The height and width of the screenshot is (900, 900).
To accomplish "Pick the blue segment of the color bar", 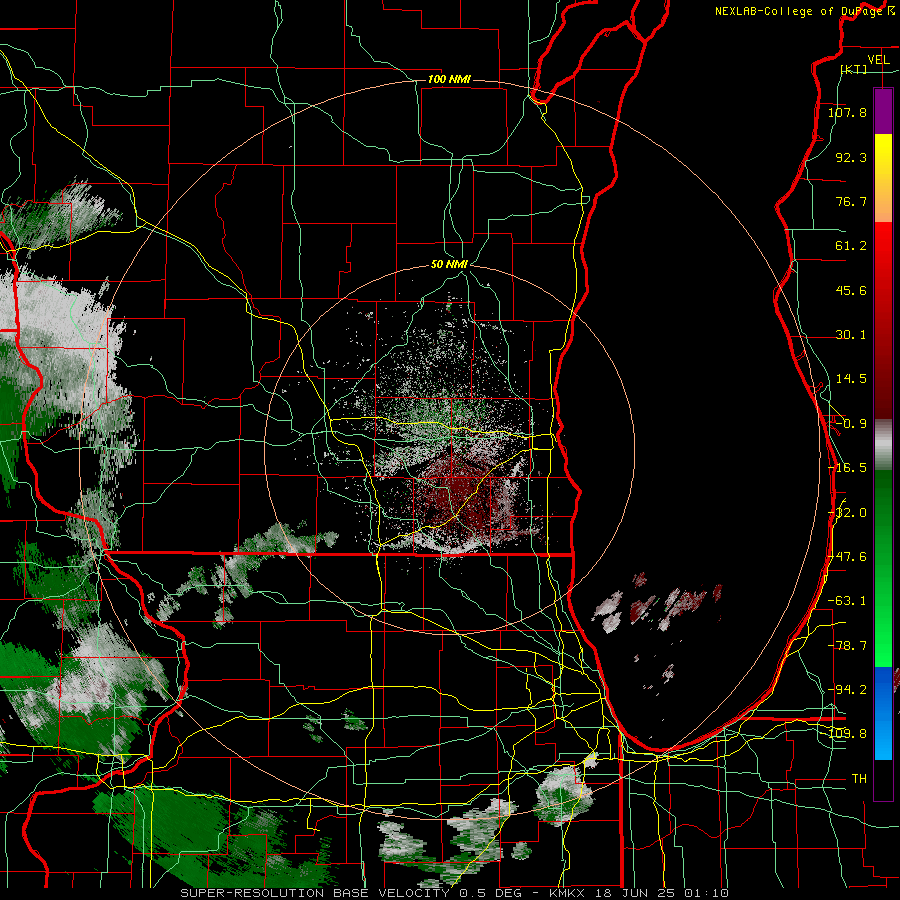I will point(883,713).
